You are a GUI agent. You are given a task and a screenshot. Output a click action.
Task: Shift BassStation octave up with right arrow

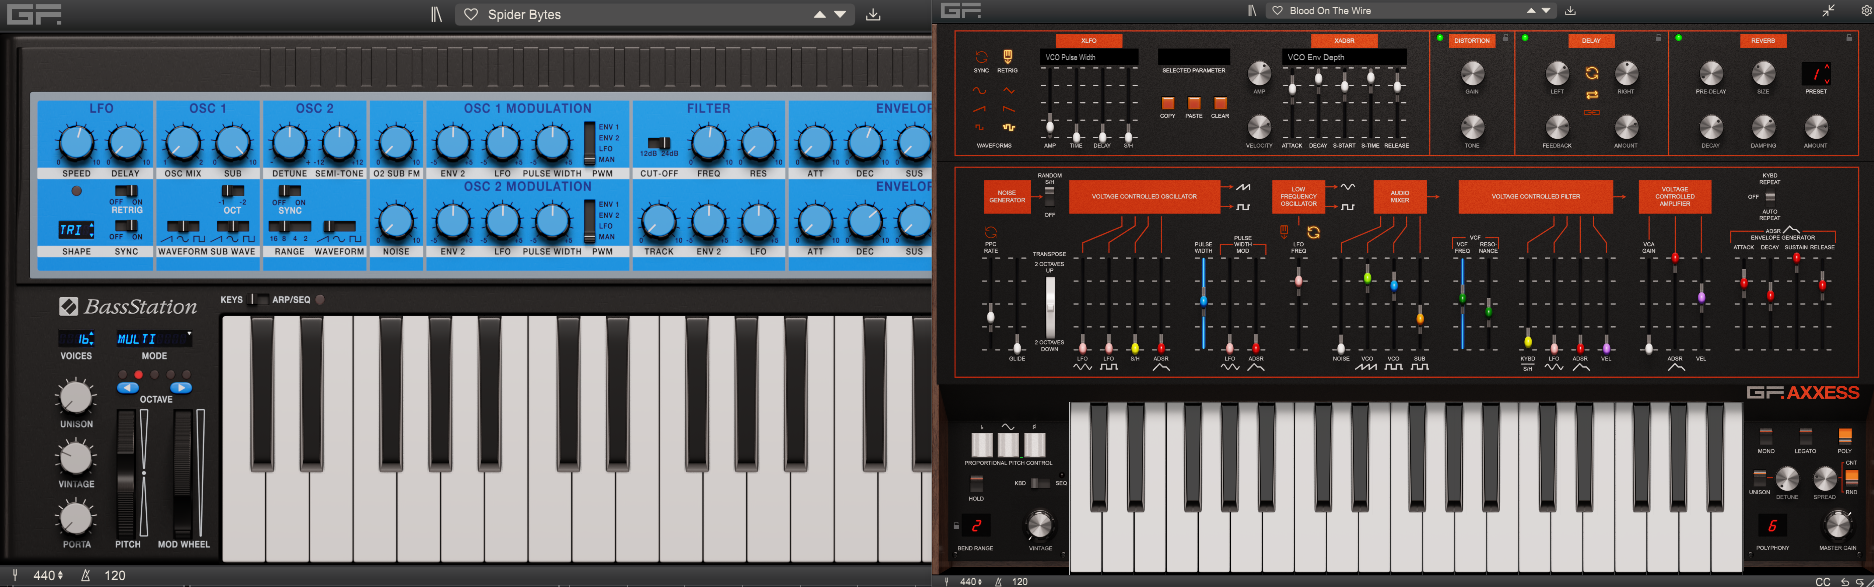pos(180,387)
